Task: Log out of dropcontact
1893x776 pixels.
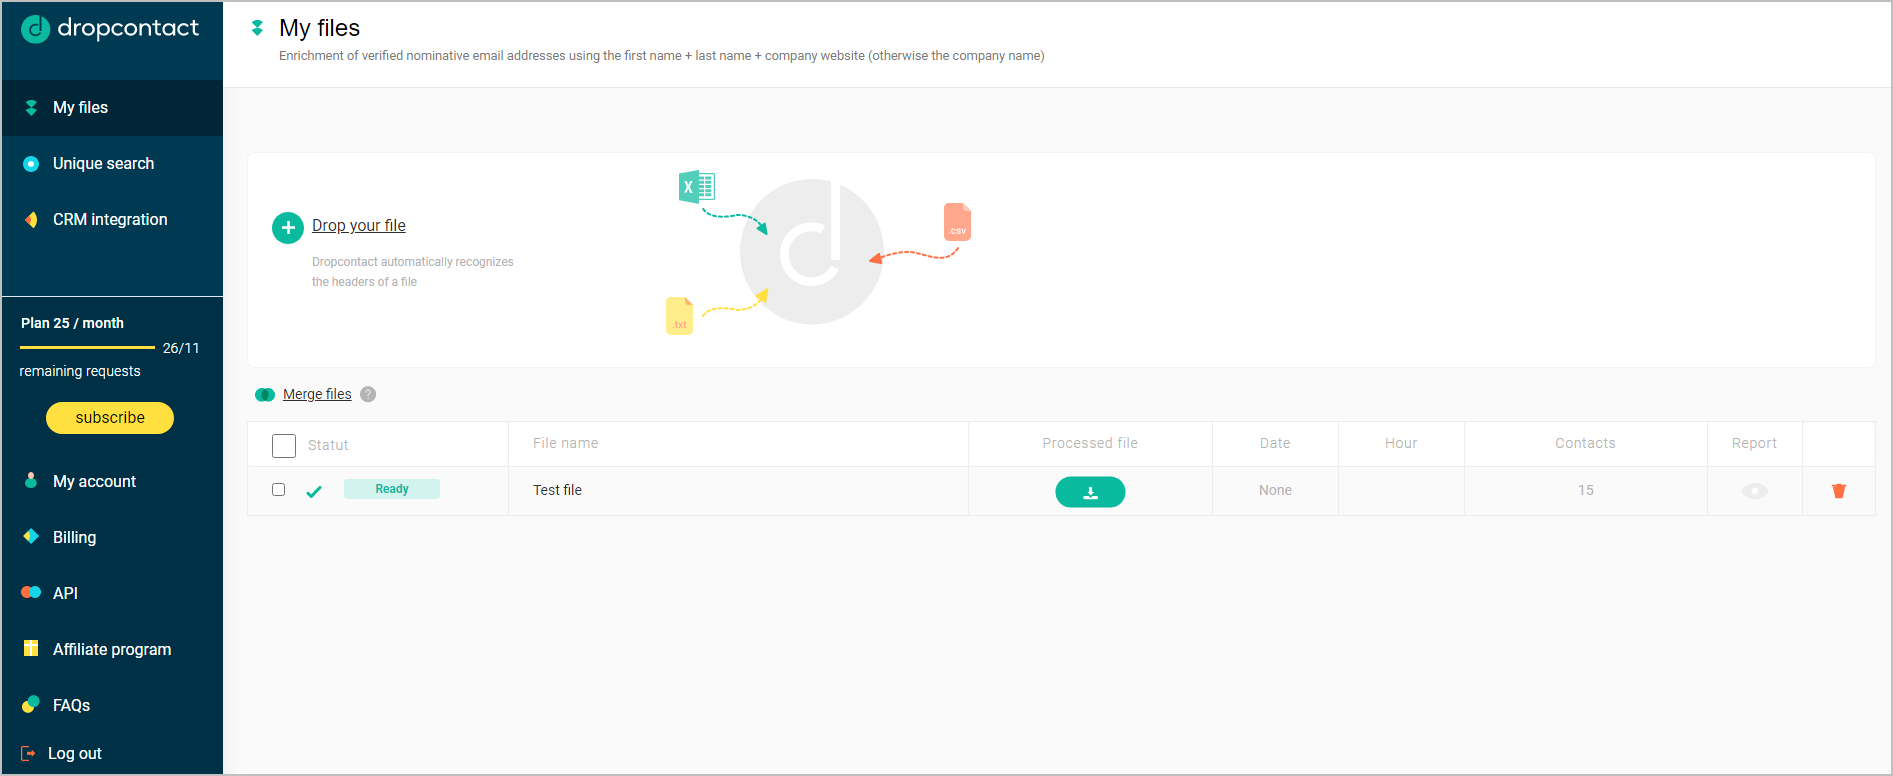Action: click(x=74, y=754)
